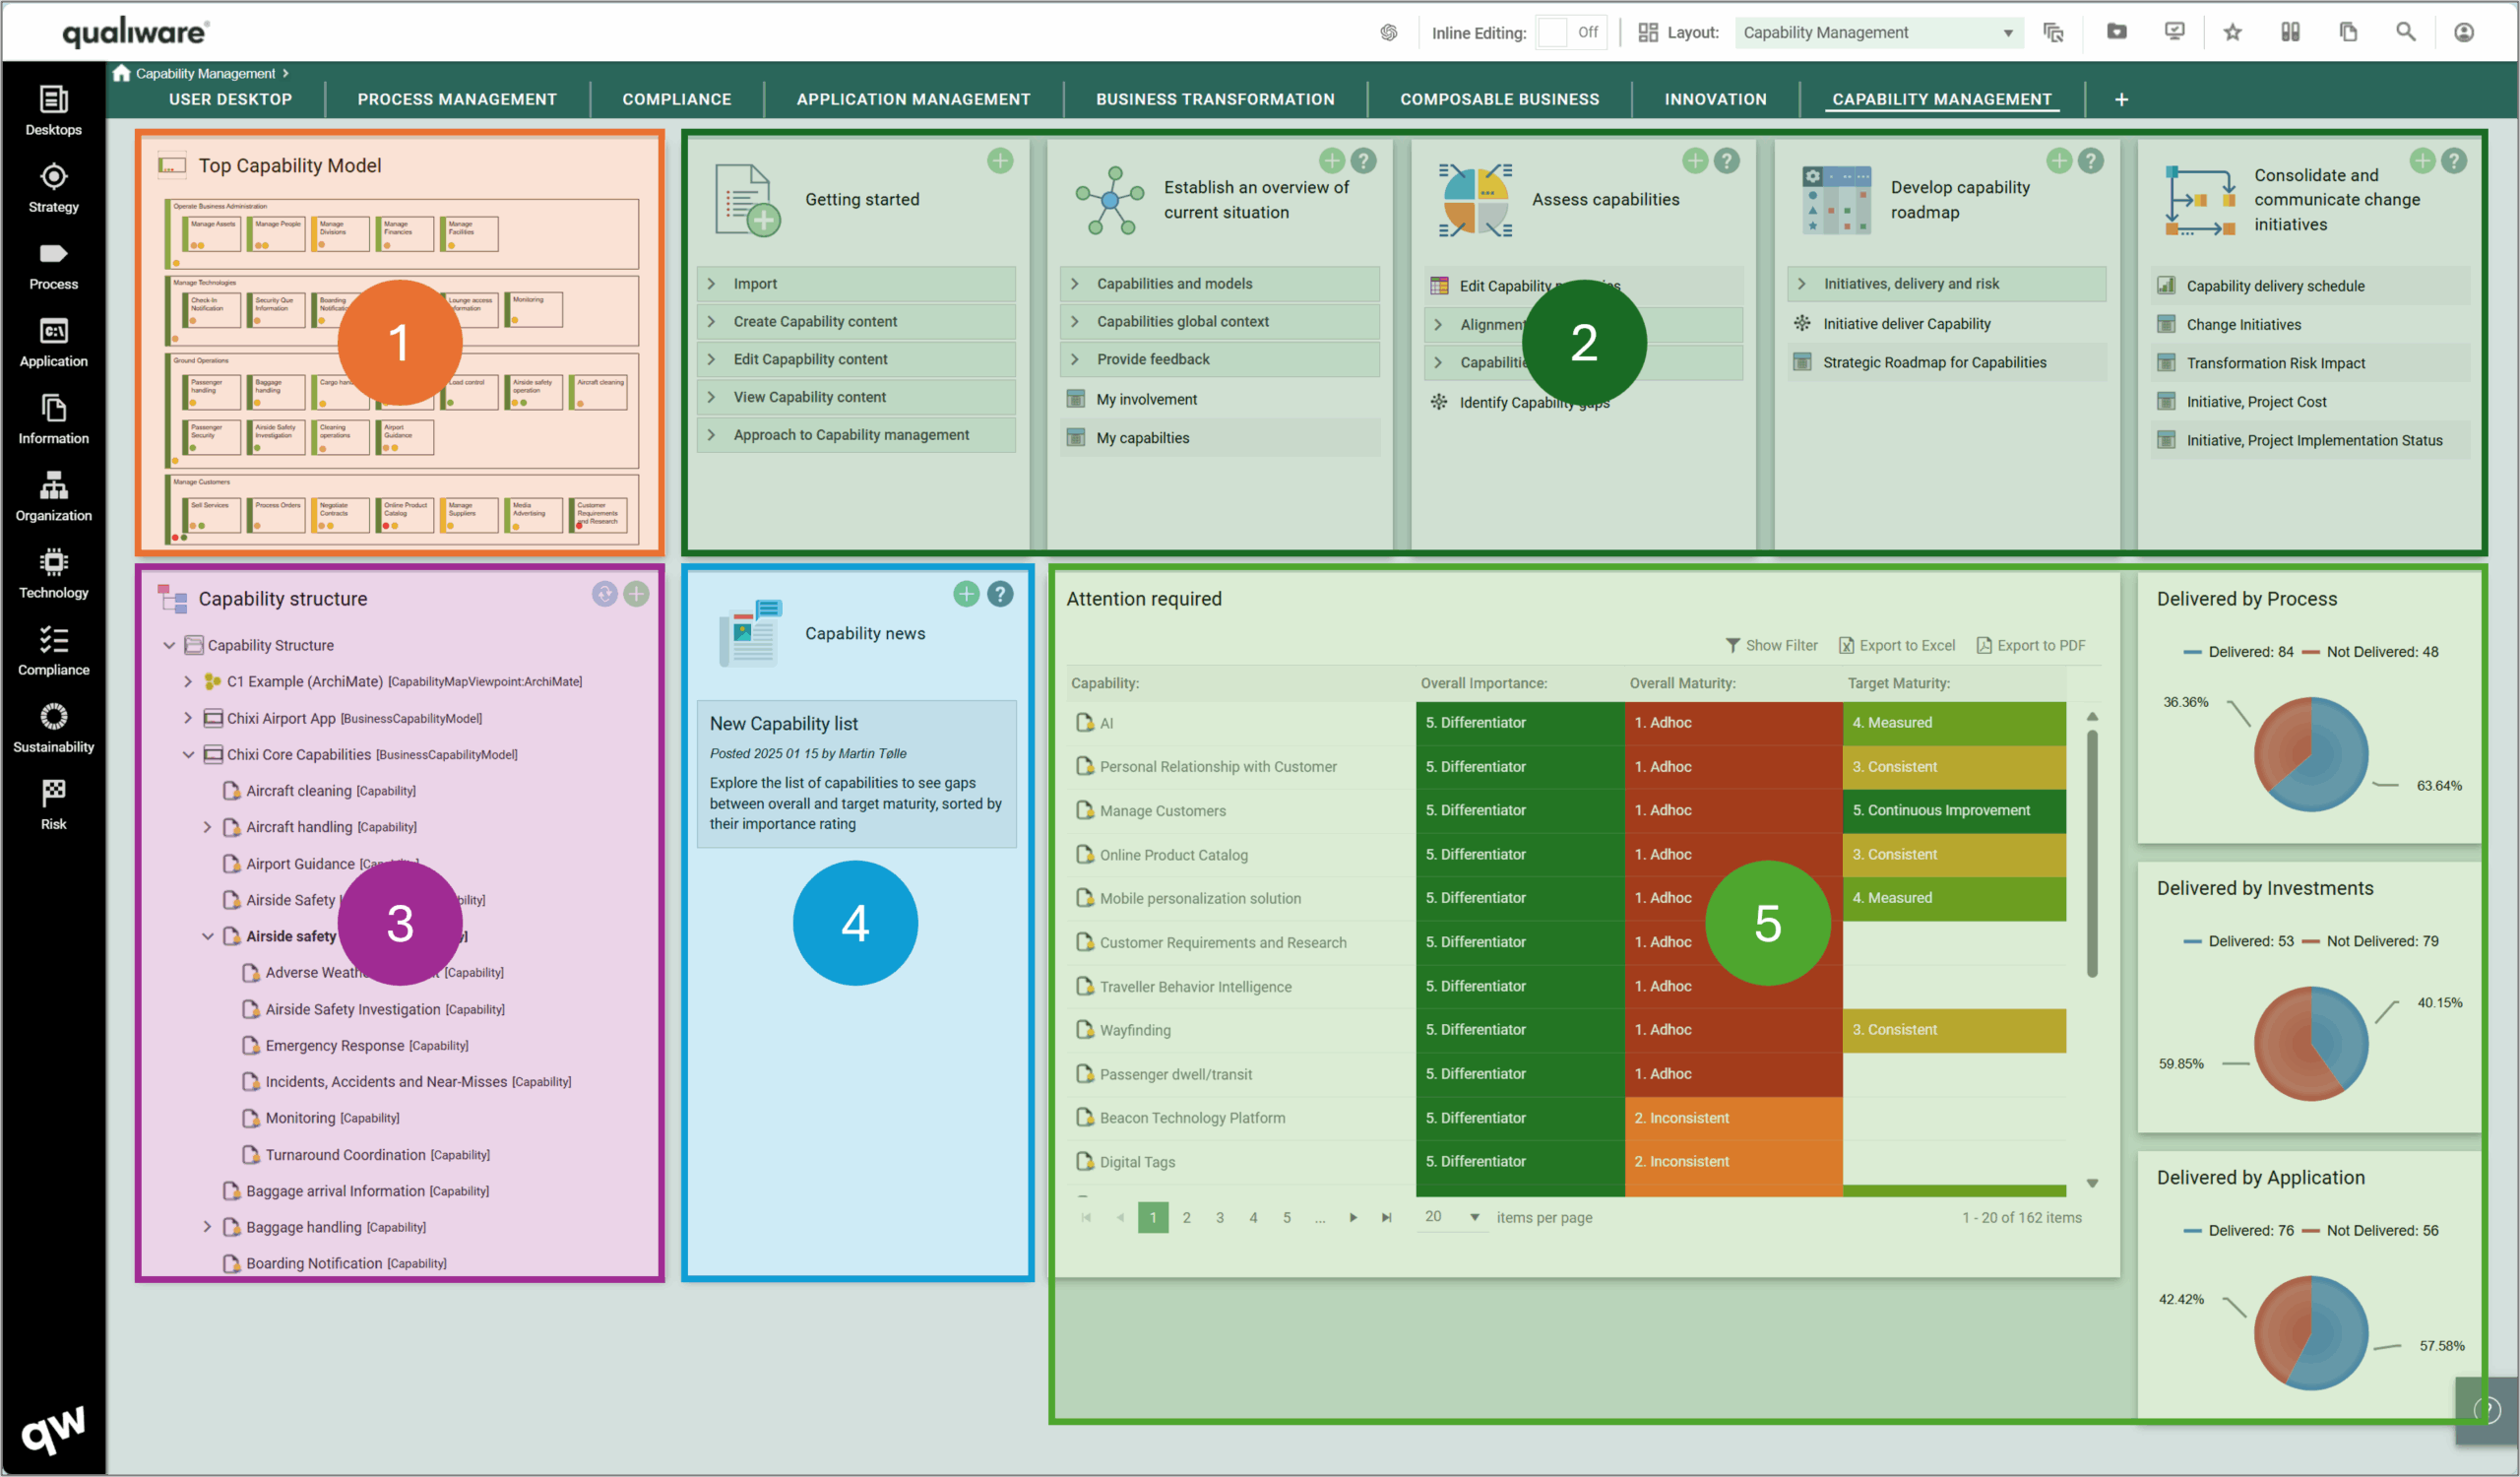
Task: Click the Attention required table scrollbar
Action: click(x=2092, y=852)
